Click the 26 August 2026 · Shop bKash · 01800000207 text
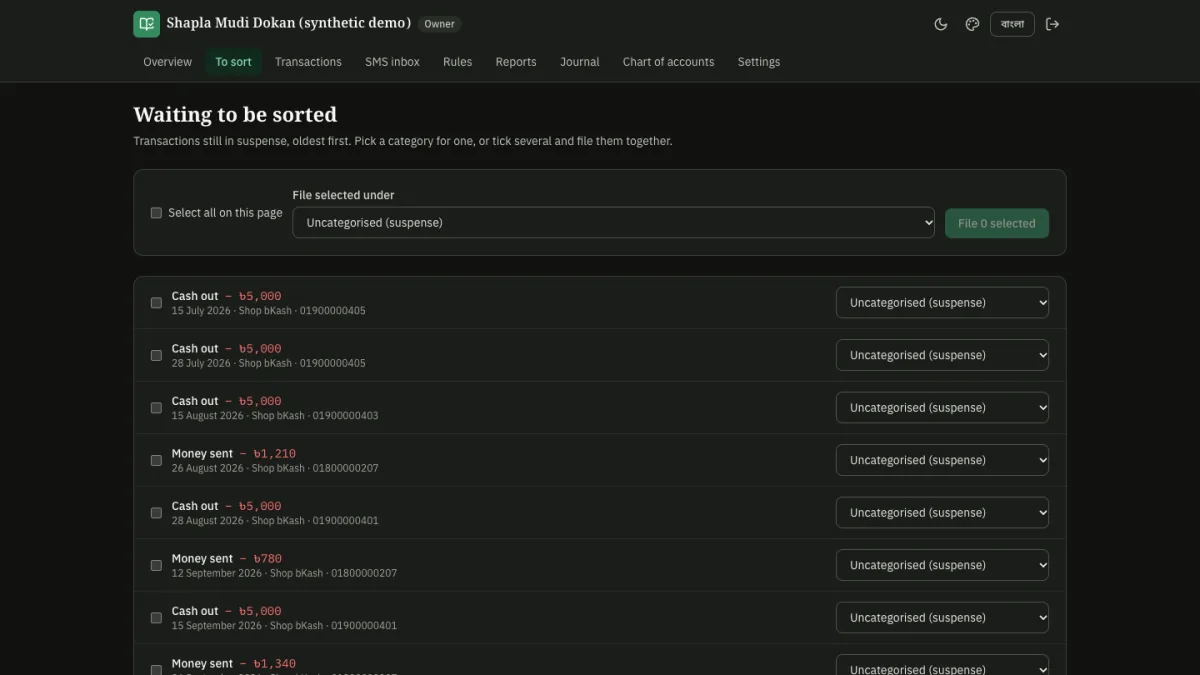1200x675 pixels. click(x=275, y=468)
